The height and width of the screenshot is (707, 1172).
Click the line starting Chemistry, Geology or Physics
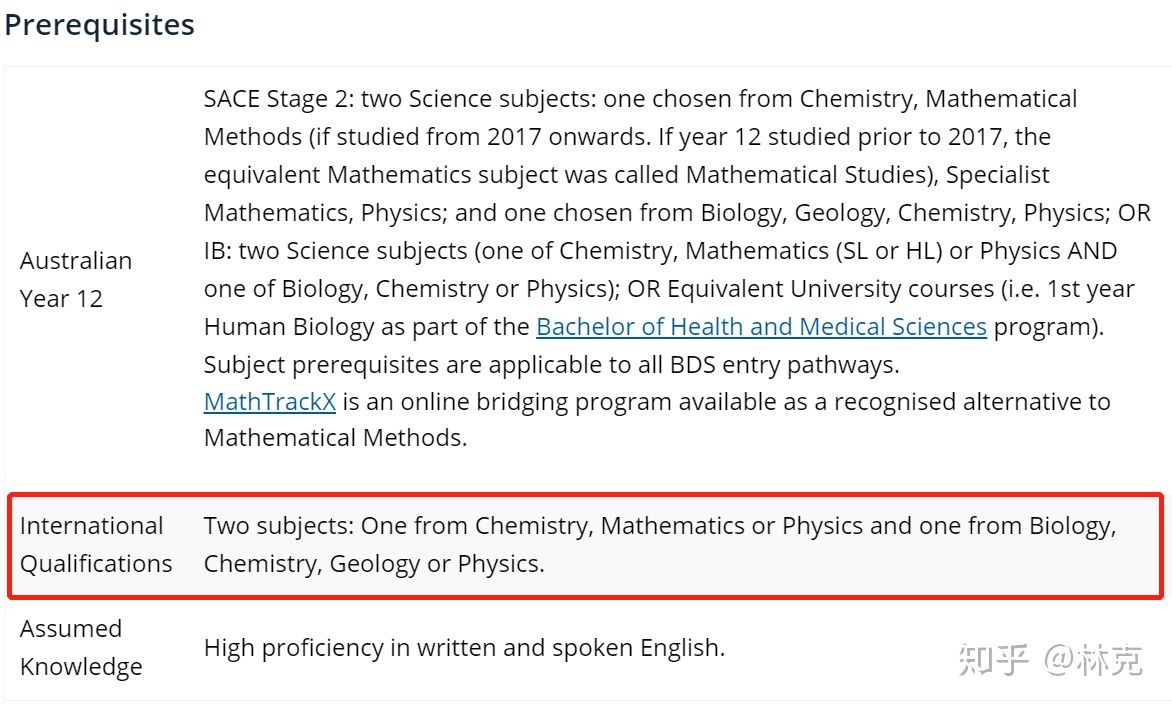[x=374, y=564]
